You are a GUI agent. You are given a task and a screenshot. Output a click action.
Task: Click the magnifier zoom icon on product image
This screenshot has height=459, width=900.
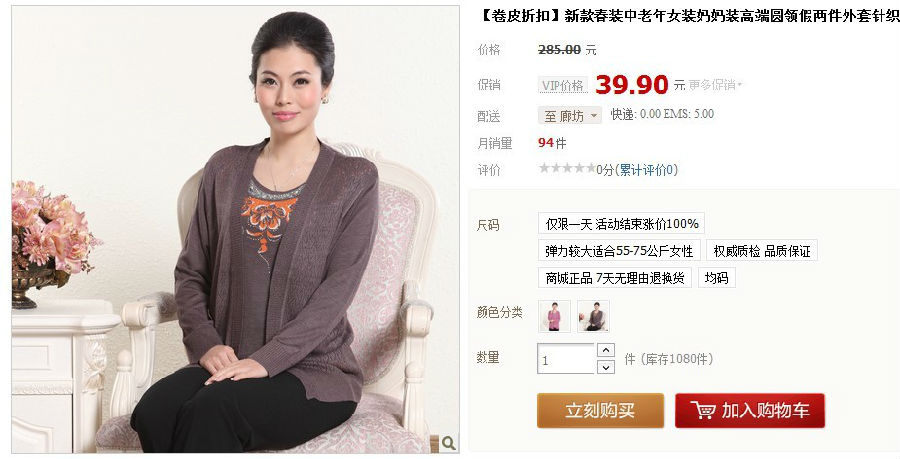(x=448, y=443)
